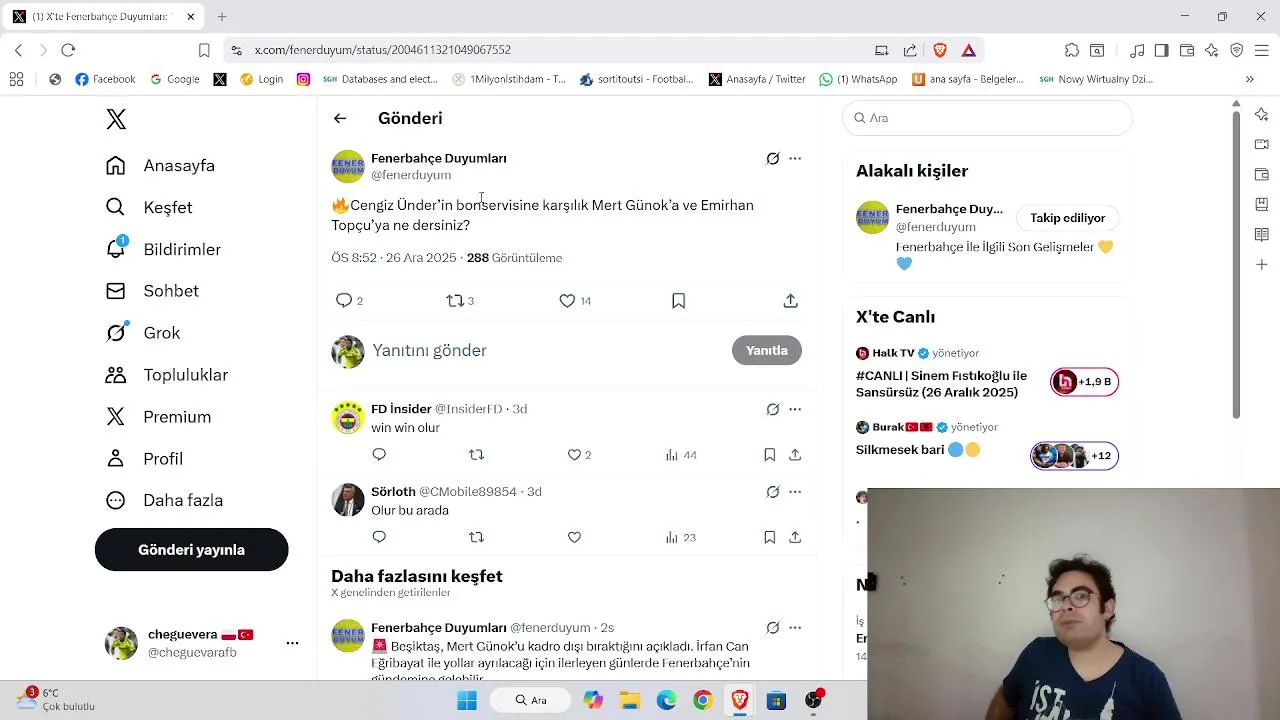
Task: Open account menu dots beside cheguevera
Action: (x=292, y=643)
